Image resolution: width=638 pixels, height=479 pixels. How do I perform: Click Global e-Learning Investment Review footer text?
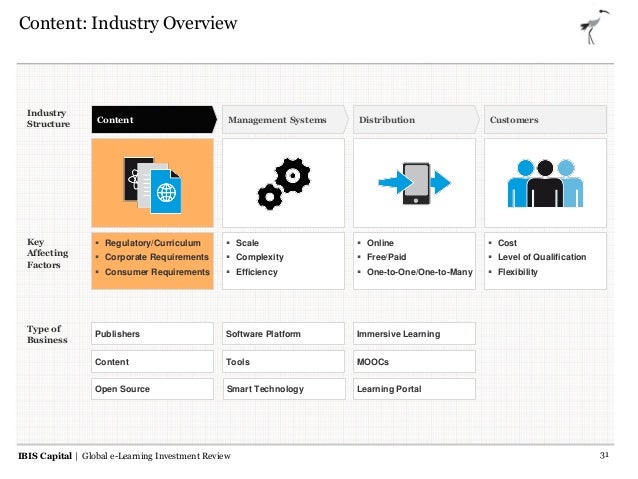(x=156, y=456)
